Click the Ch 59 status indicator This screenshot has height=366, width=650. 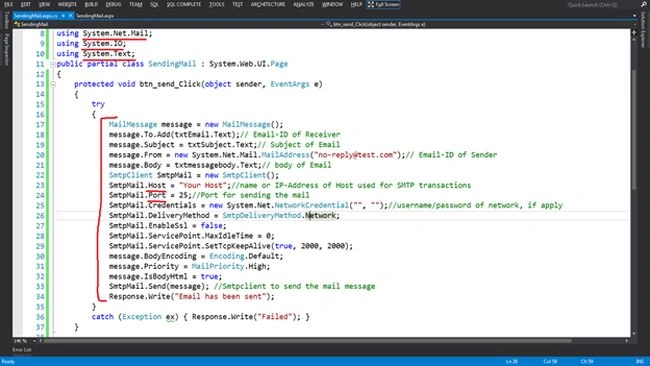click(x=587, y=361)
